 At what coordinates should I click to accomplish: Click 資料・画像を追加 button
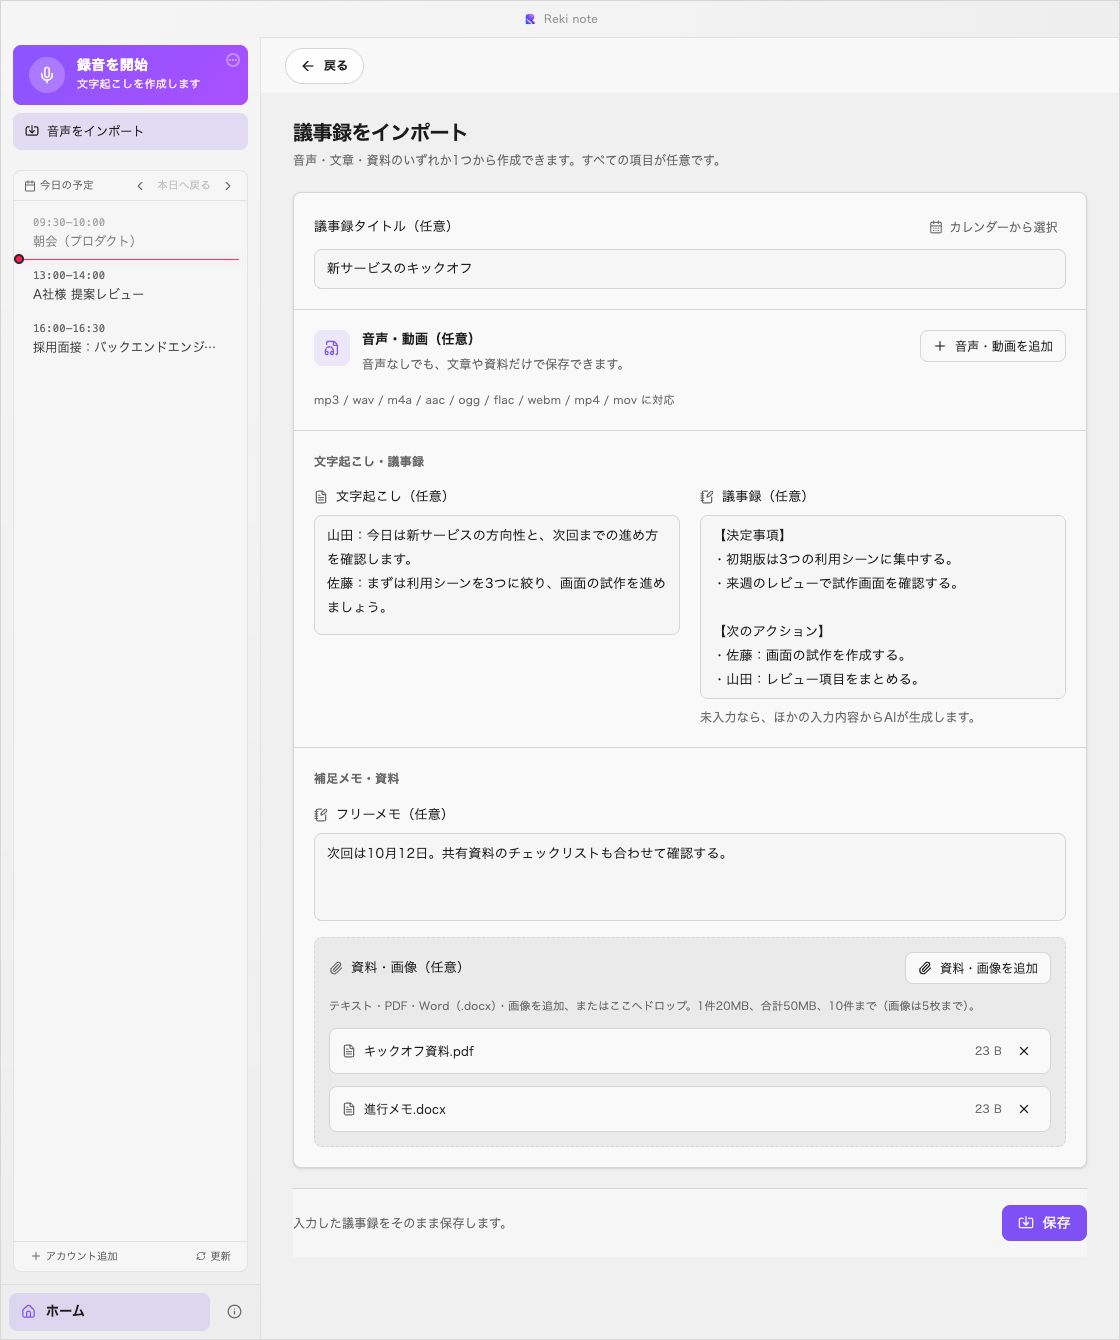[x=978, y=968]
